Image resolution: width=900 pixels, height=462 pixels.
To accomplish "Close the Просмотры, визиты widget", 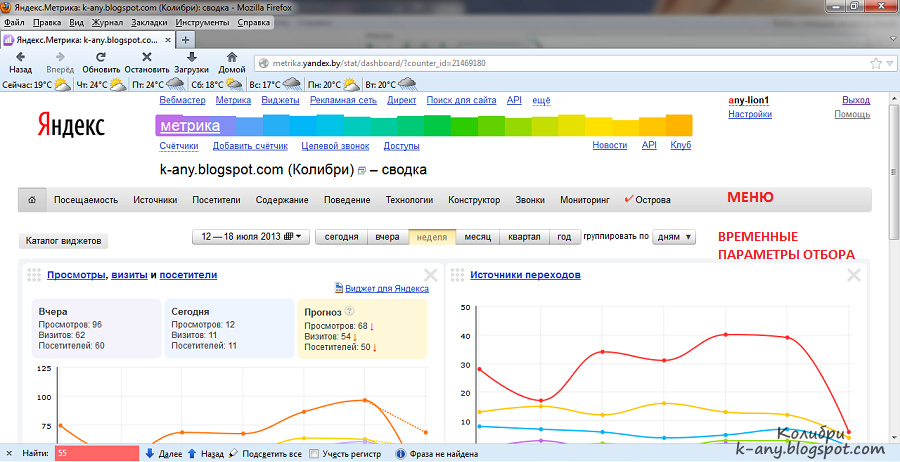I will (430, 275).
